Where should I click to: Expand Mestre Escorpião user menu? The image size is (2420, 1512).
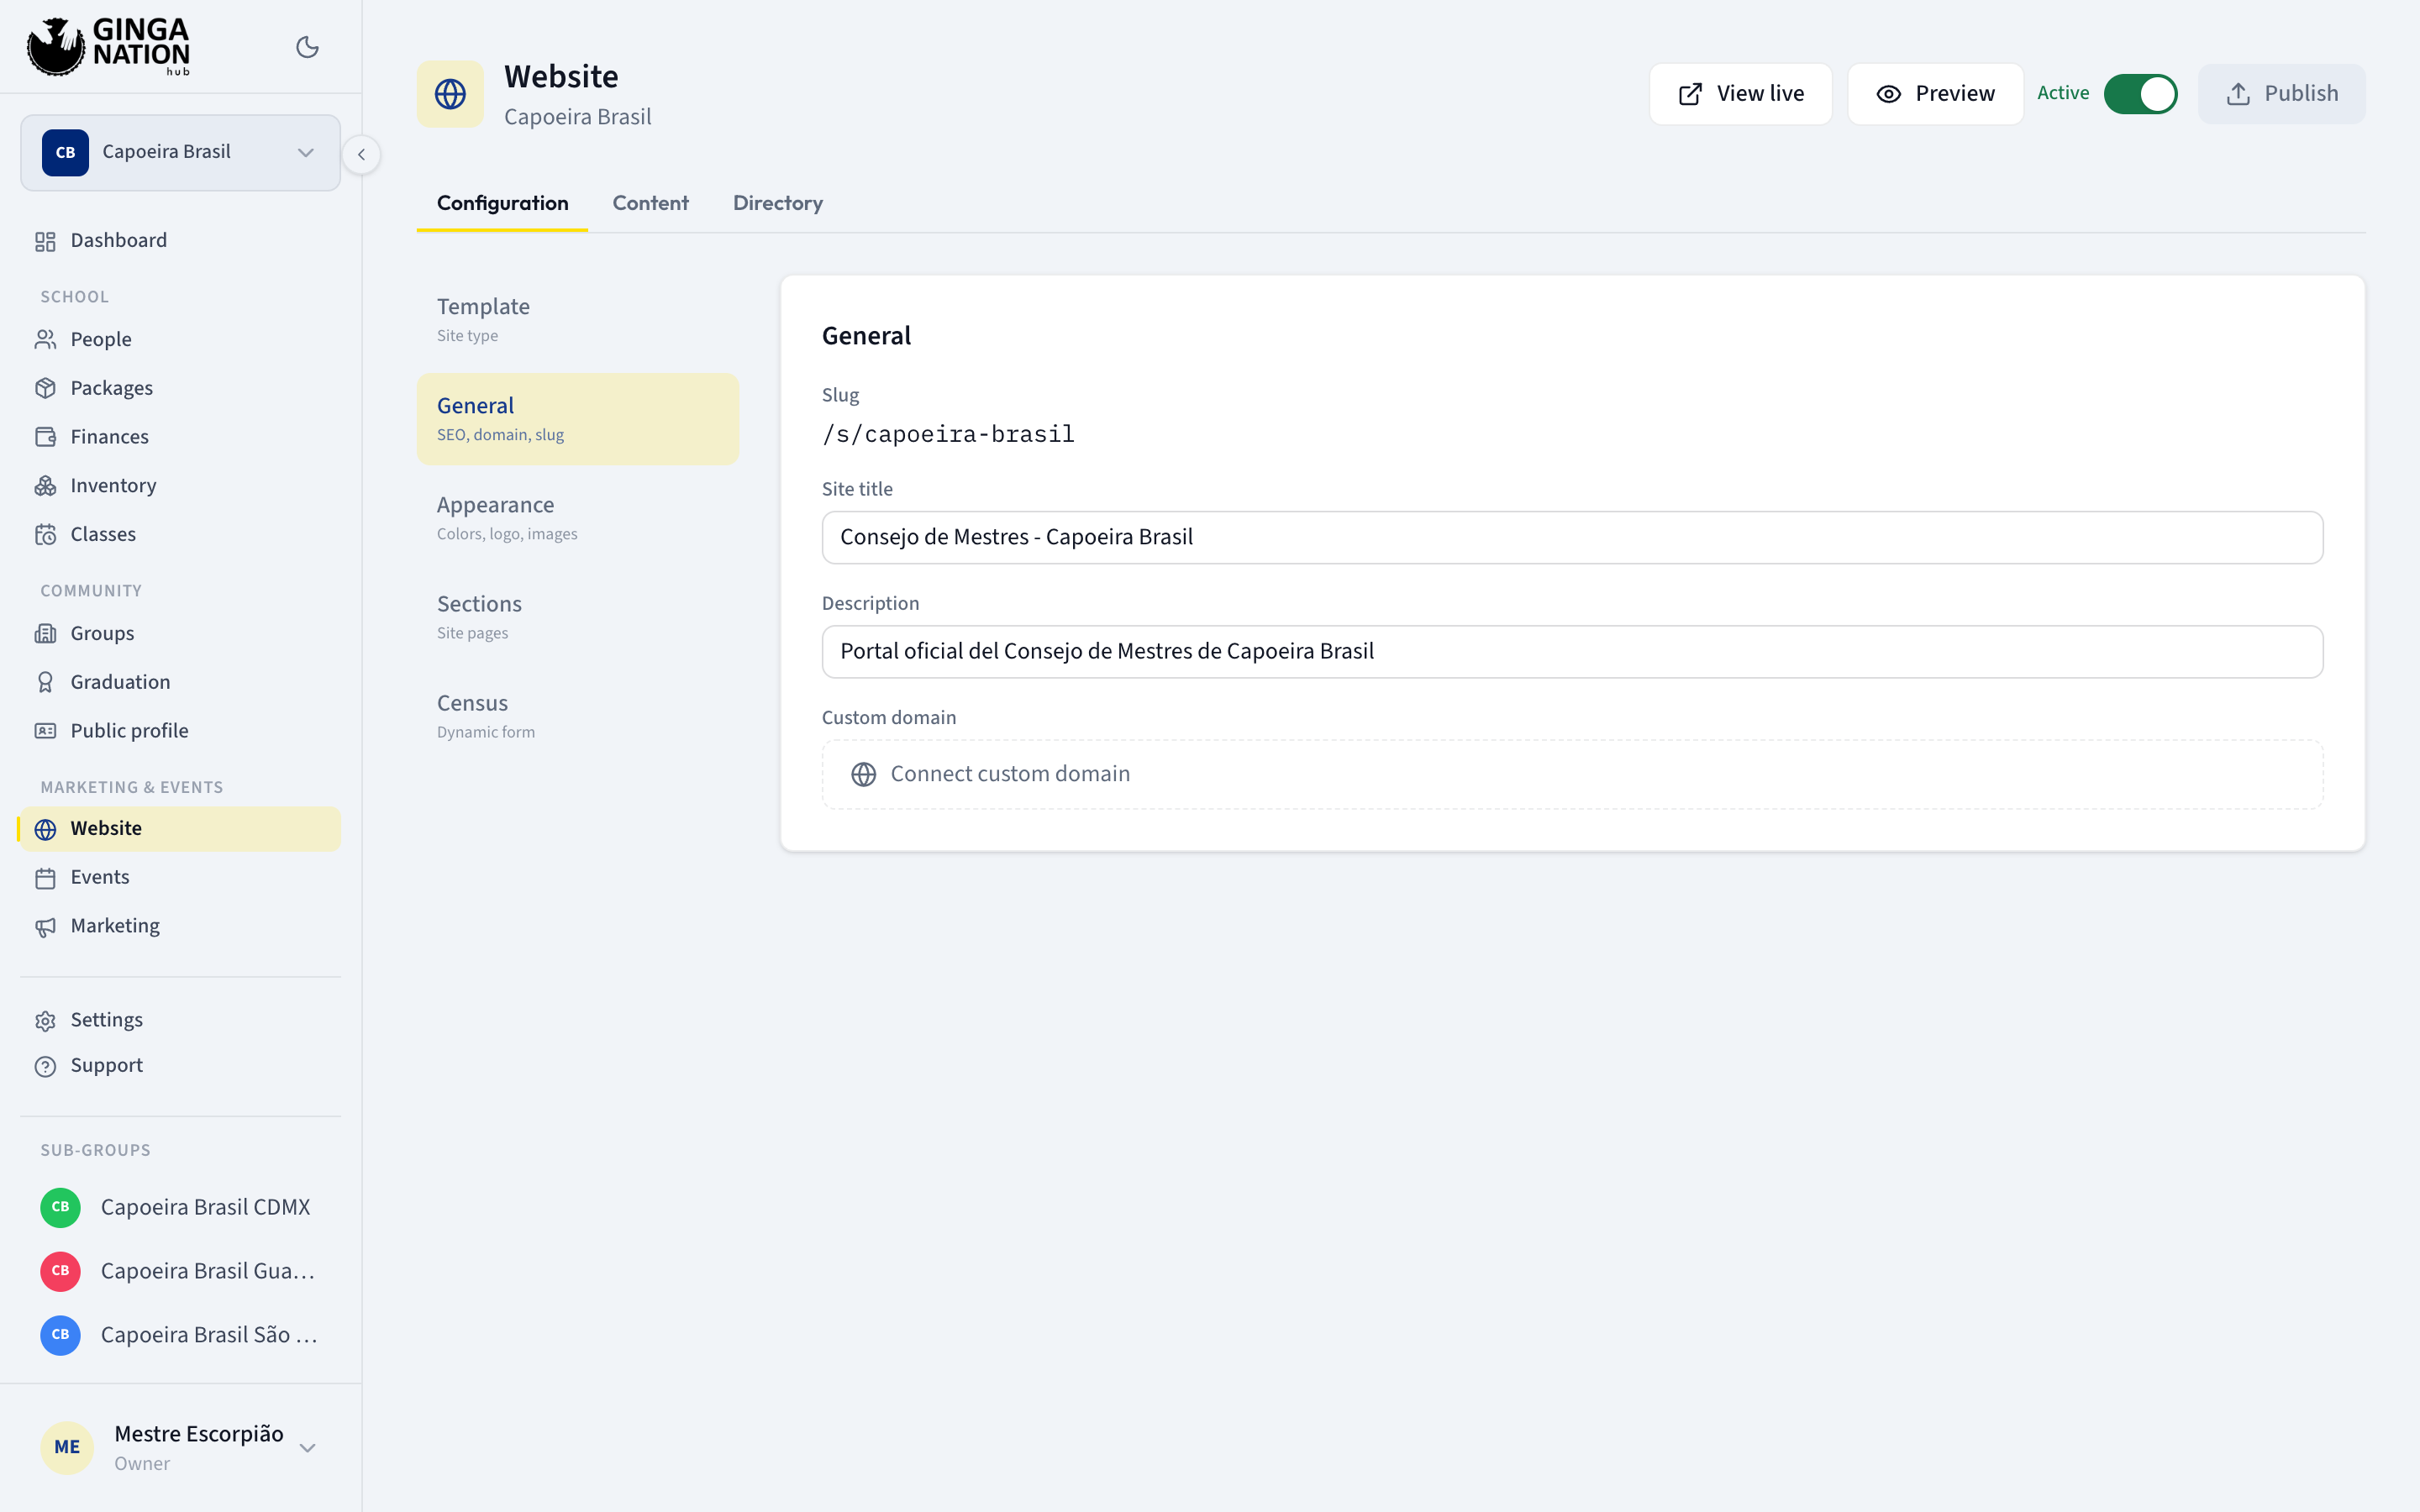click(180, 1447)
